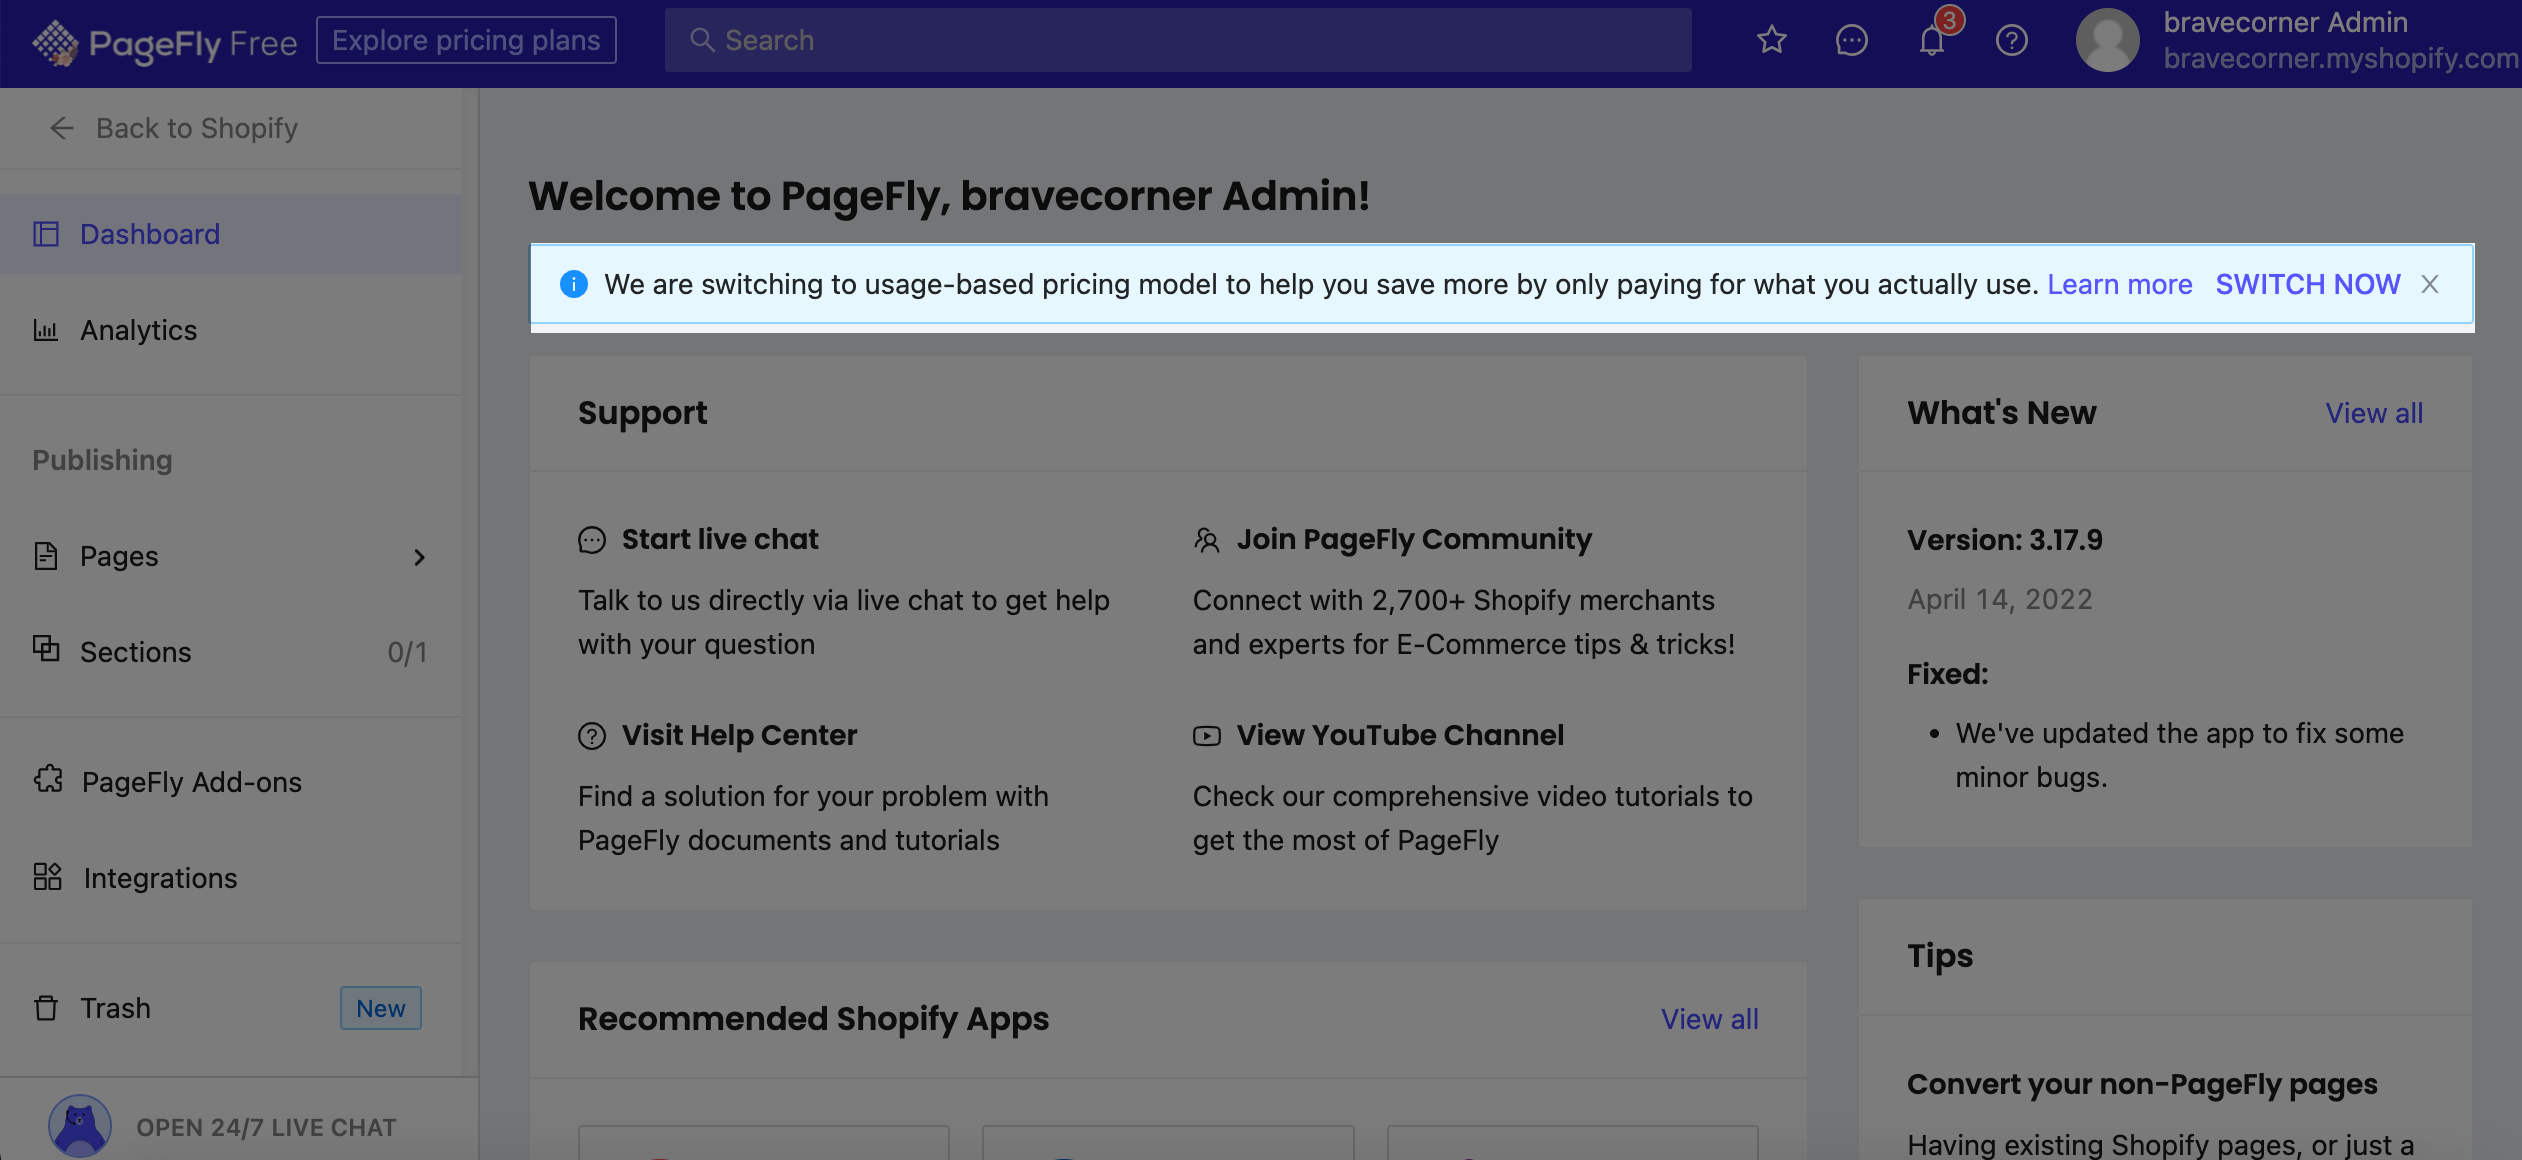This screenshot has height=1160, width=2522.
Task: Click the star favorites icon in header
Action: [1771, 40]
